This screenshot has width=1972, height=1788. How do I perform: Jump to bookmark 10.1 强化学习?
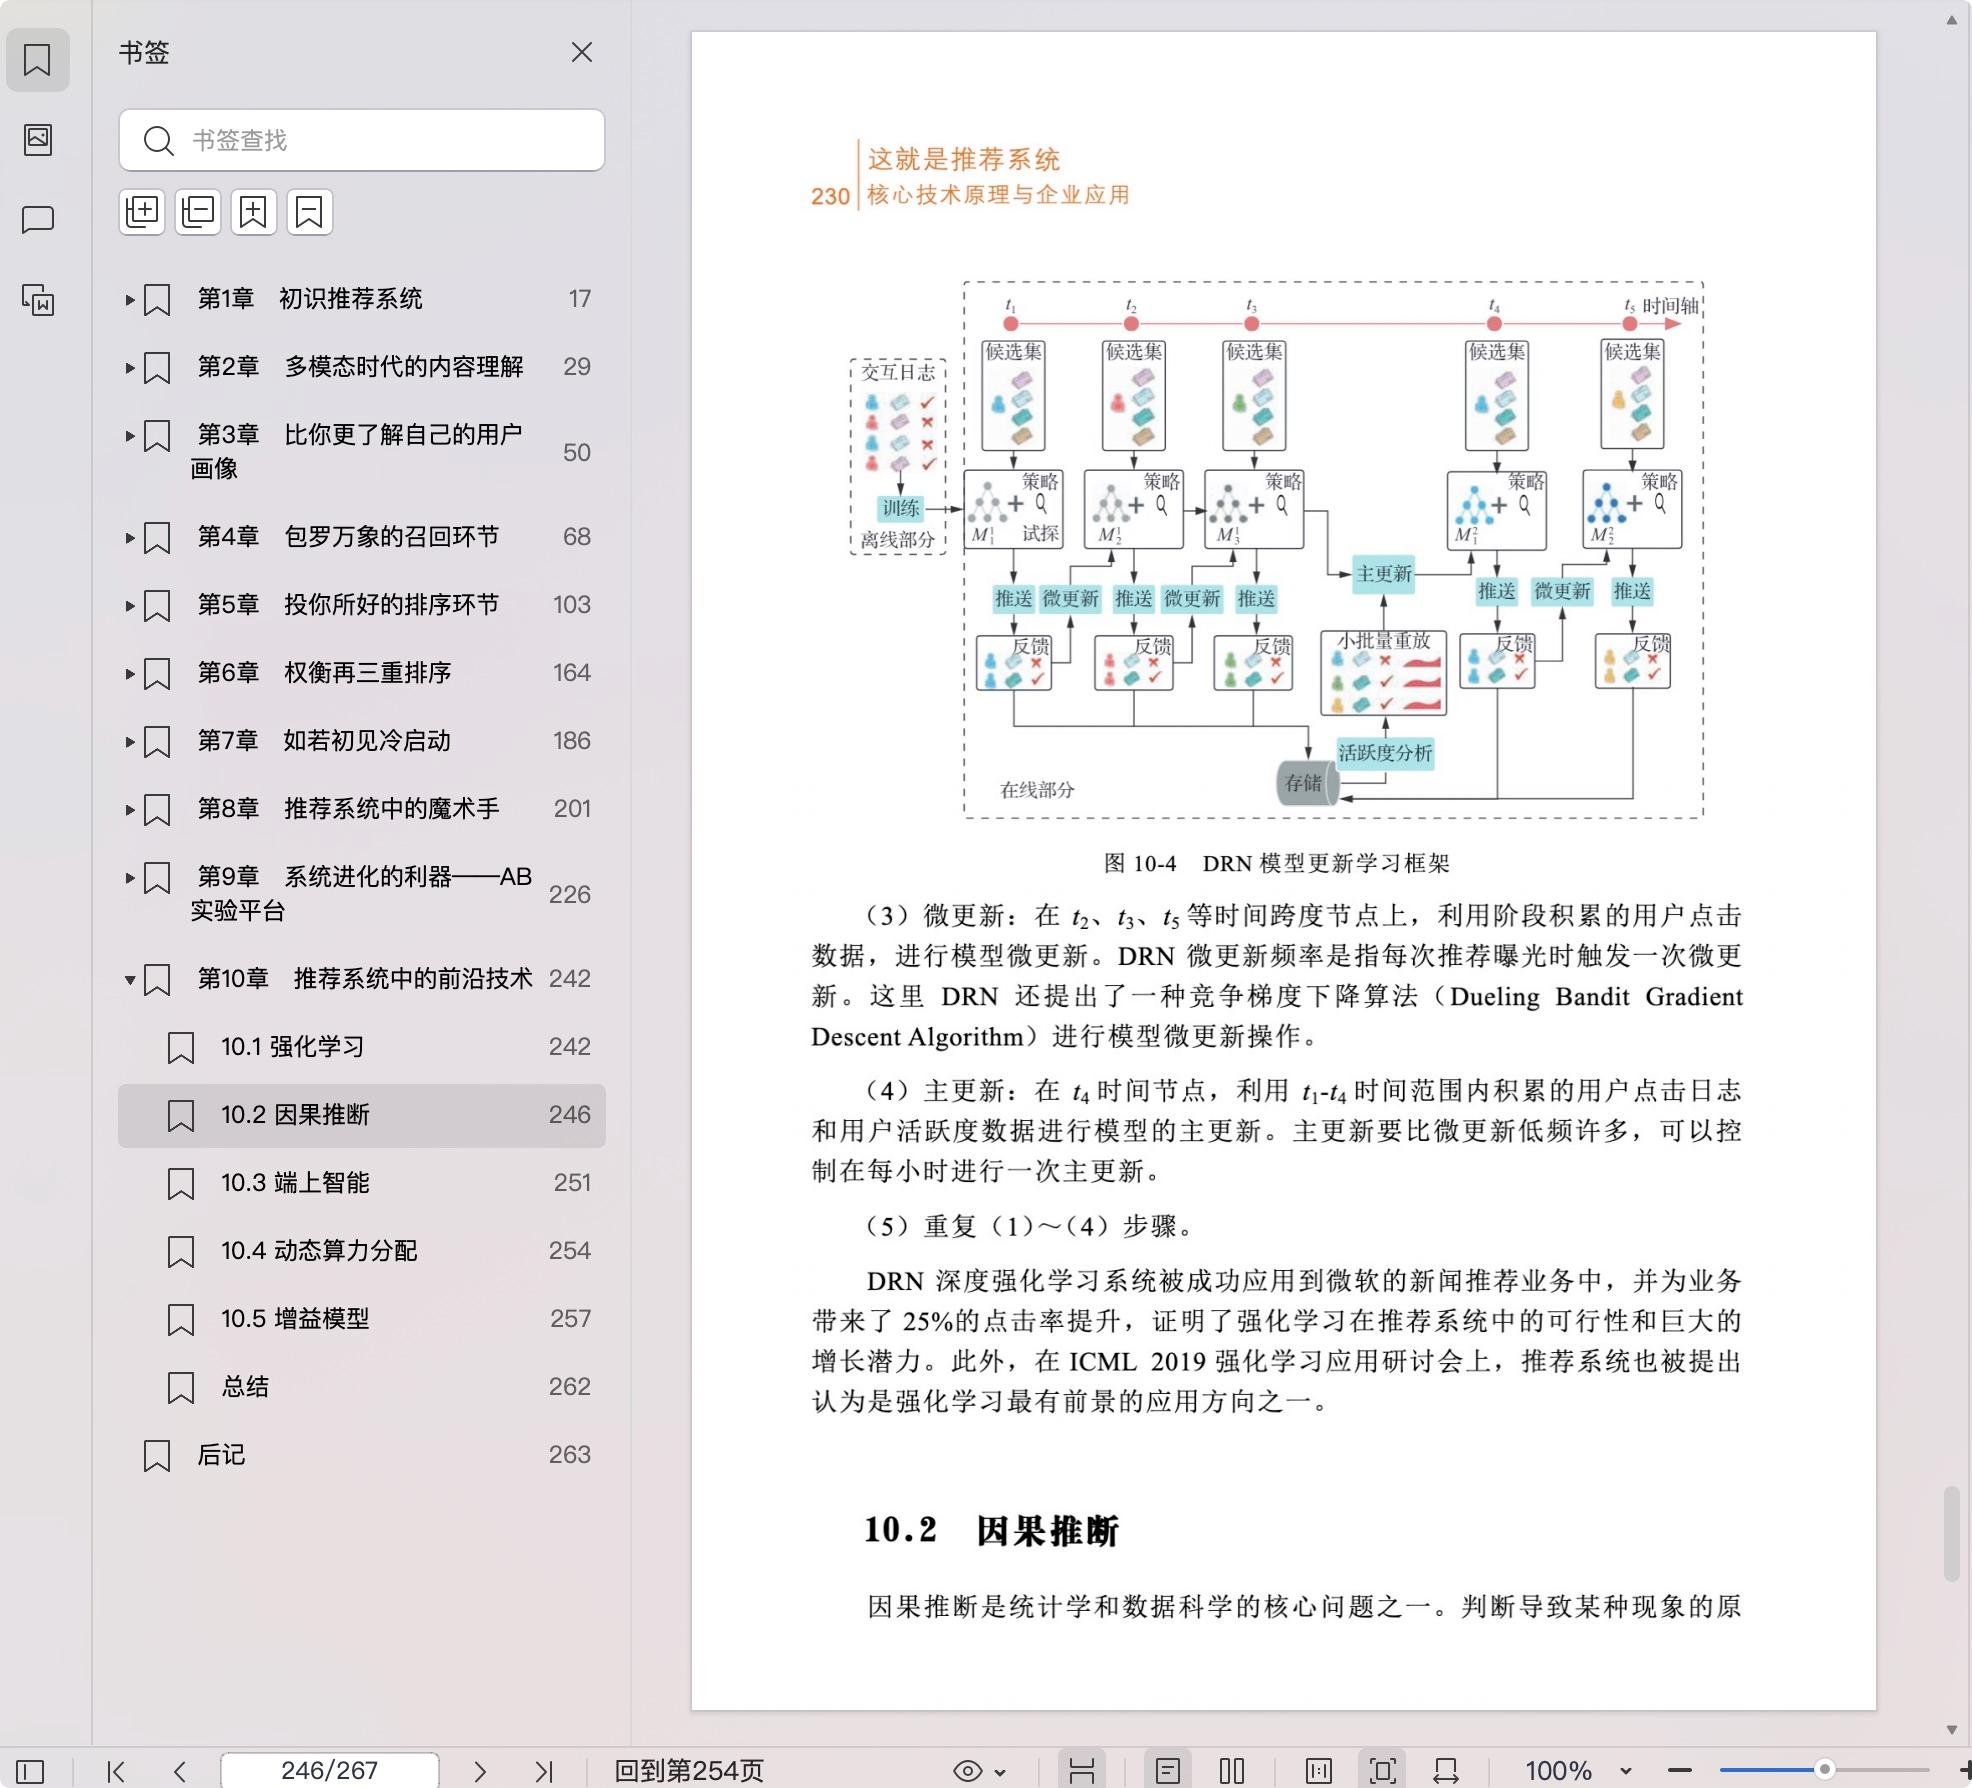click(362, 1047)
